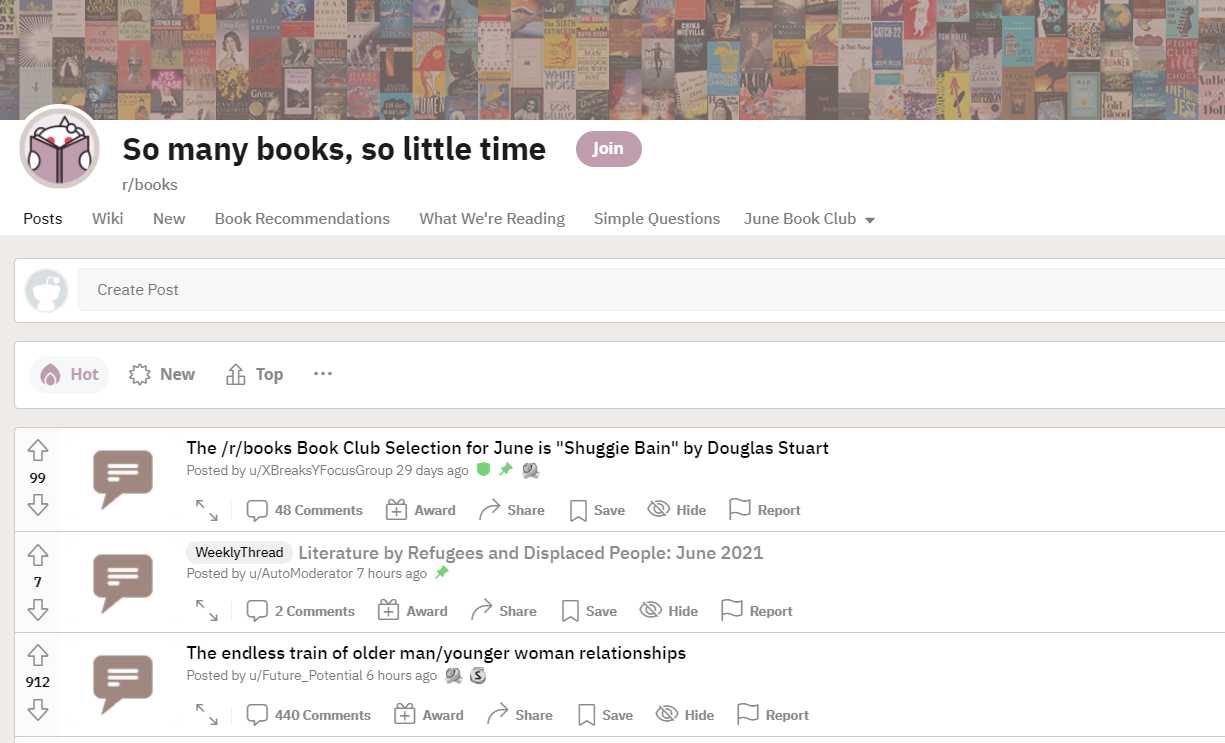Viewport: 1225px width, 743px height.
Task: Click the Create Post input field
Action: [x=650, y=290]
